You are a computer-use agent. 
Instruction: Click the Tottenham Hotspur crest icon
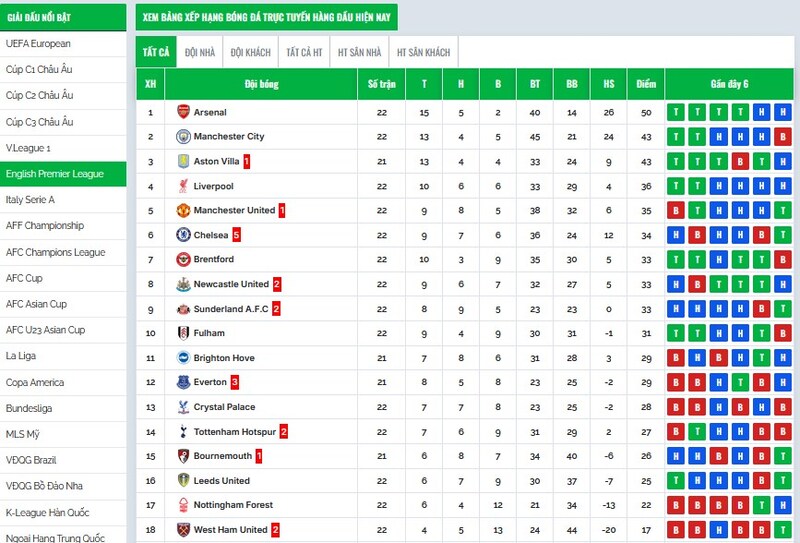(x=183, y=431)
